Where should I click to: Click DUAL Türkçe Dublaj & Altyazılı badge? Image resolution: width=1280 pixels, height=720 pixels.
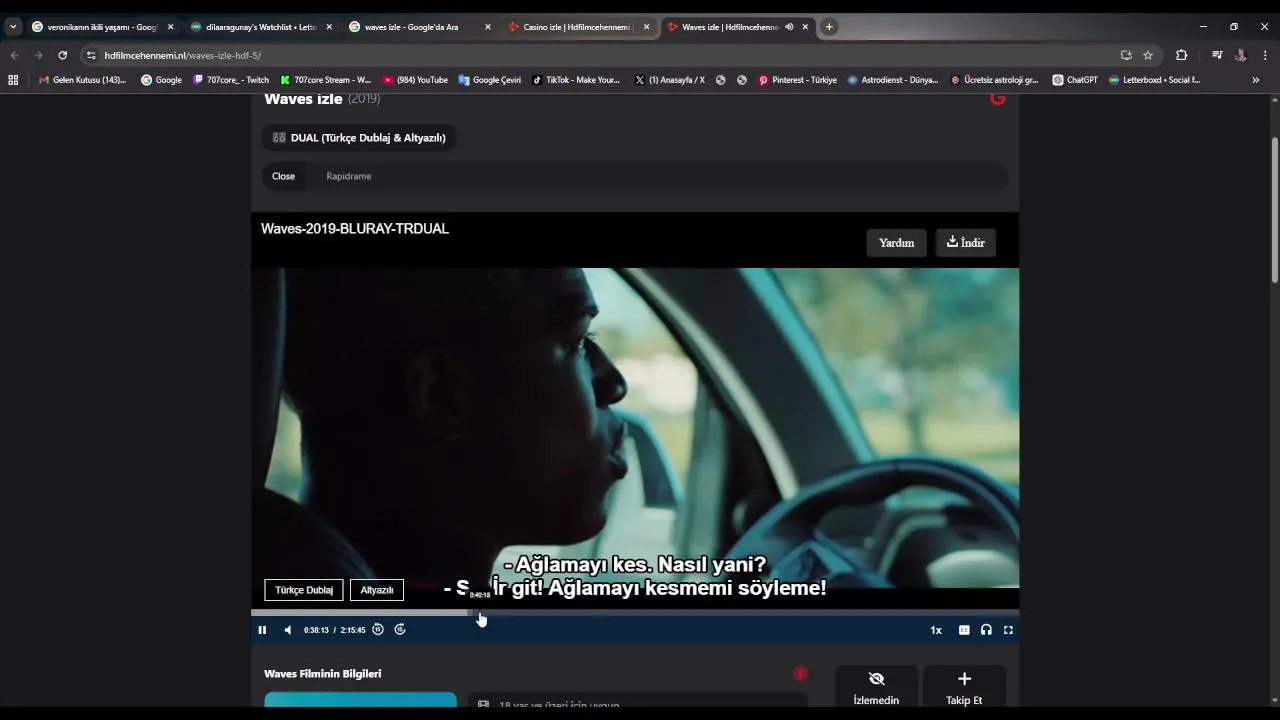tap(359, 138)
